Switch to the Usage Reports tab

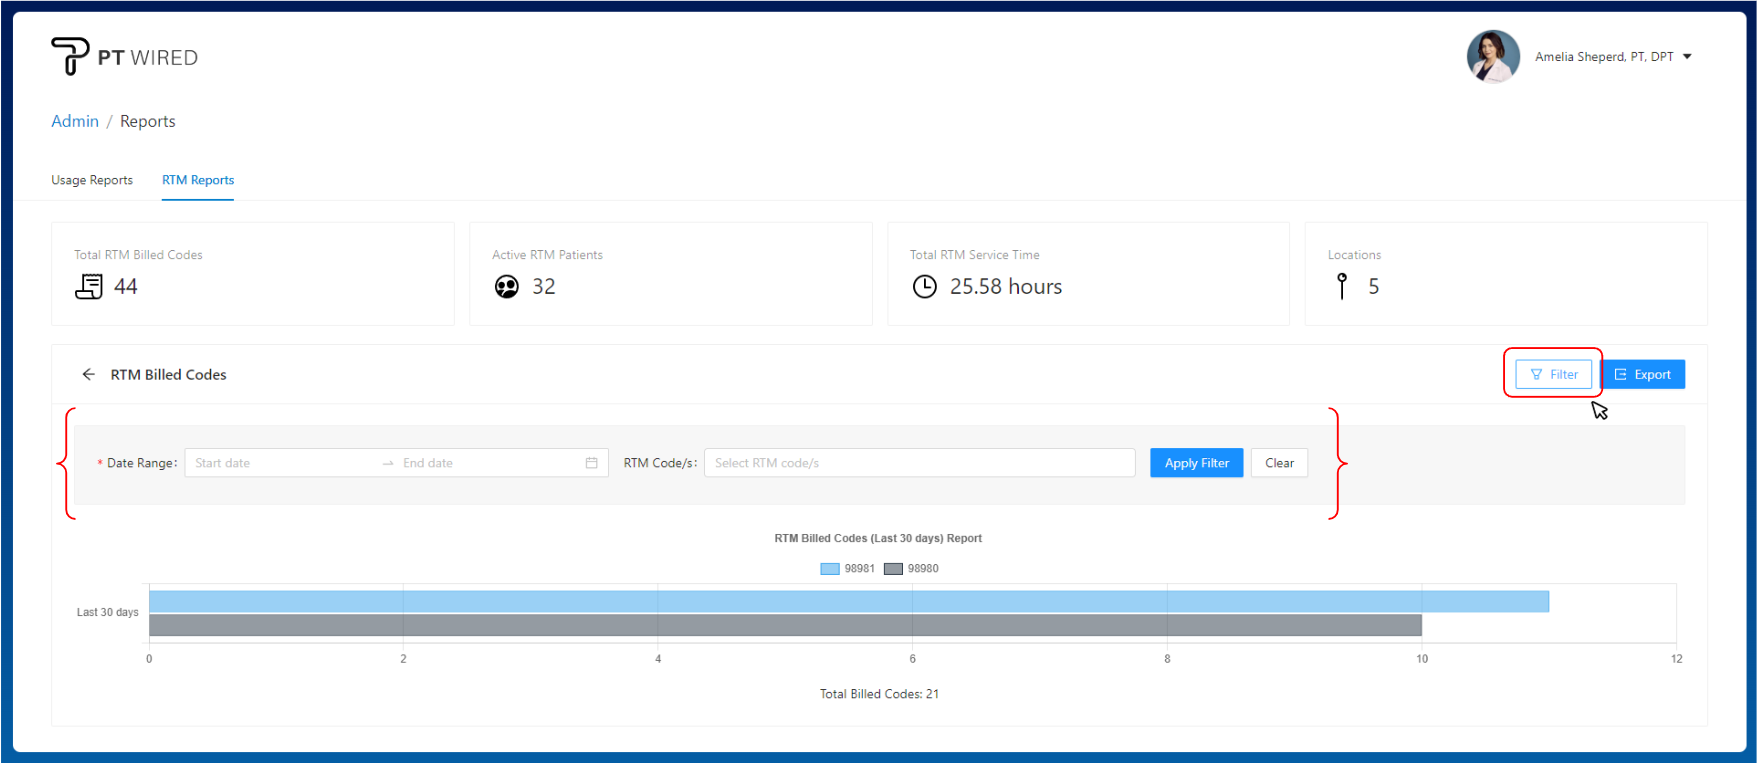pos(92,180)
